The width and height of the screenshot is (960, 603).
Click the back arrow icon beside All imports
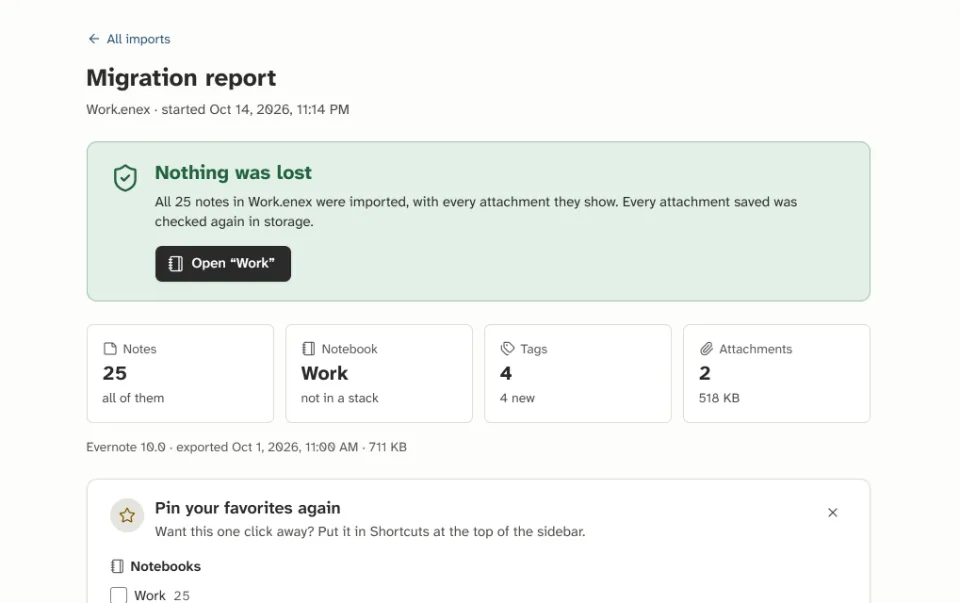[x=94, y=39]
